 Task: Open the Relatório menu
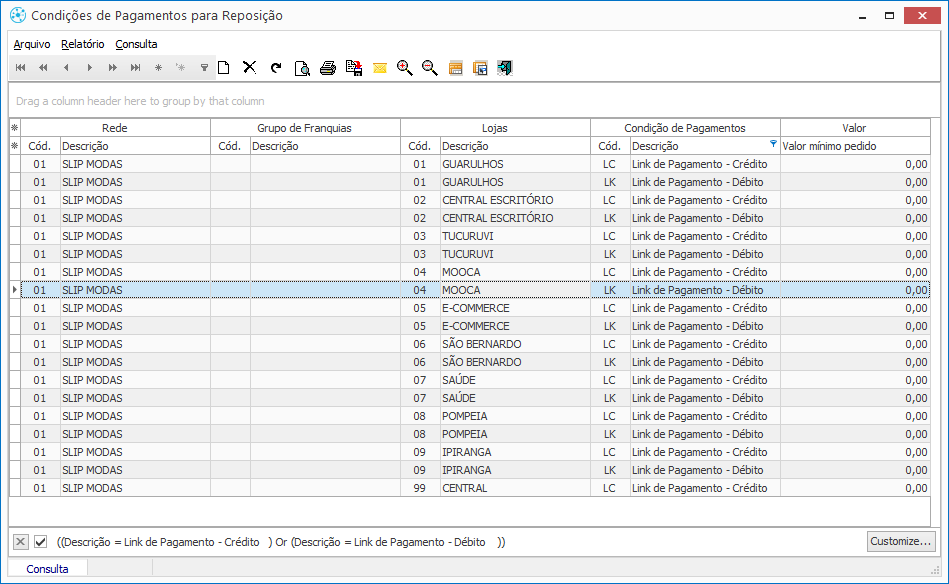click(x=83, y=44)
